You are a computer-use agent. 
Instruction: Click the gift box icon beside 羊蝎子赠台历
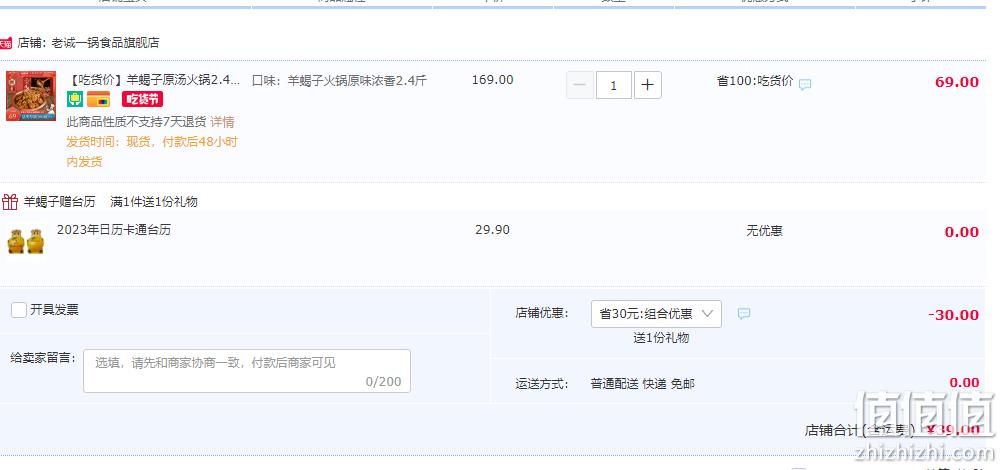click(x=10, y=202)
